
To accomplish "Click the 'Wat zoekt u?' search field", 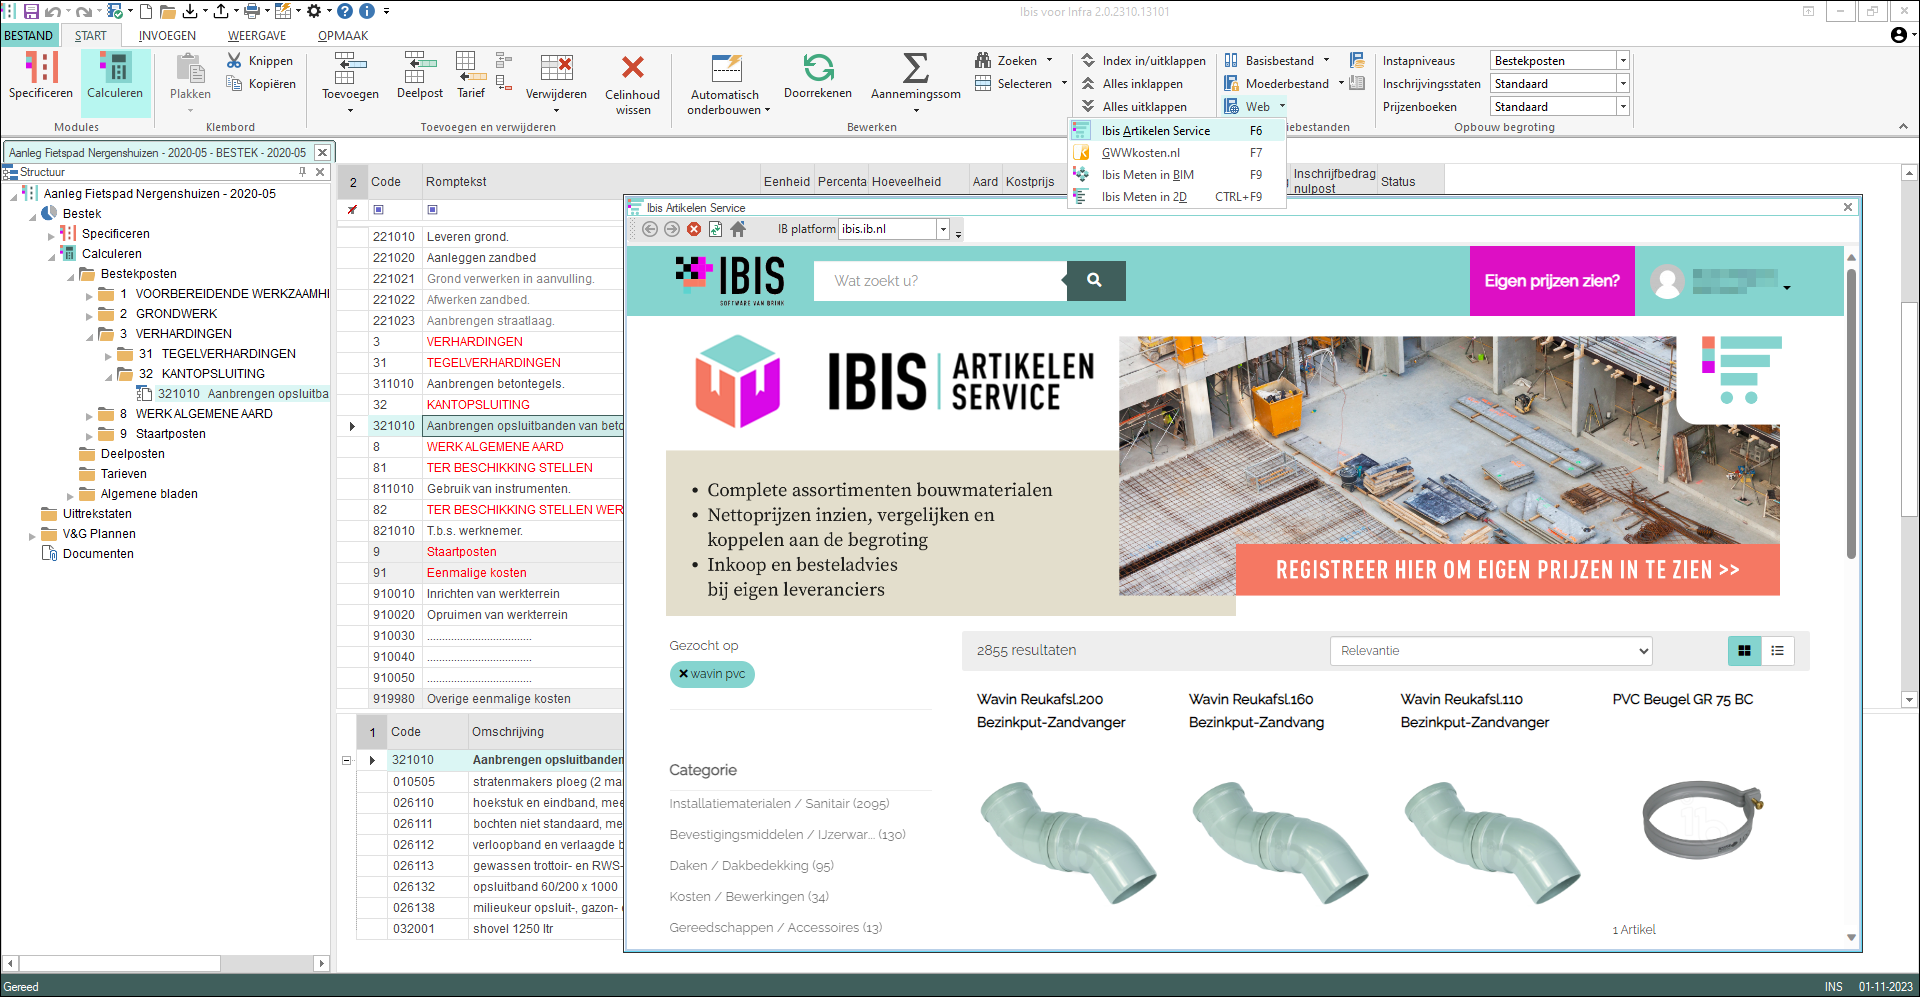I will 940,281.
